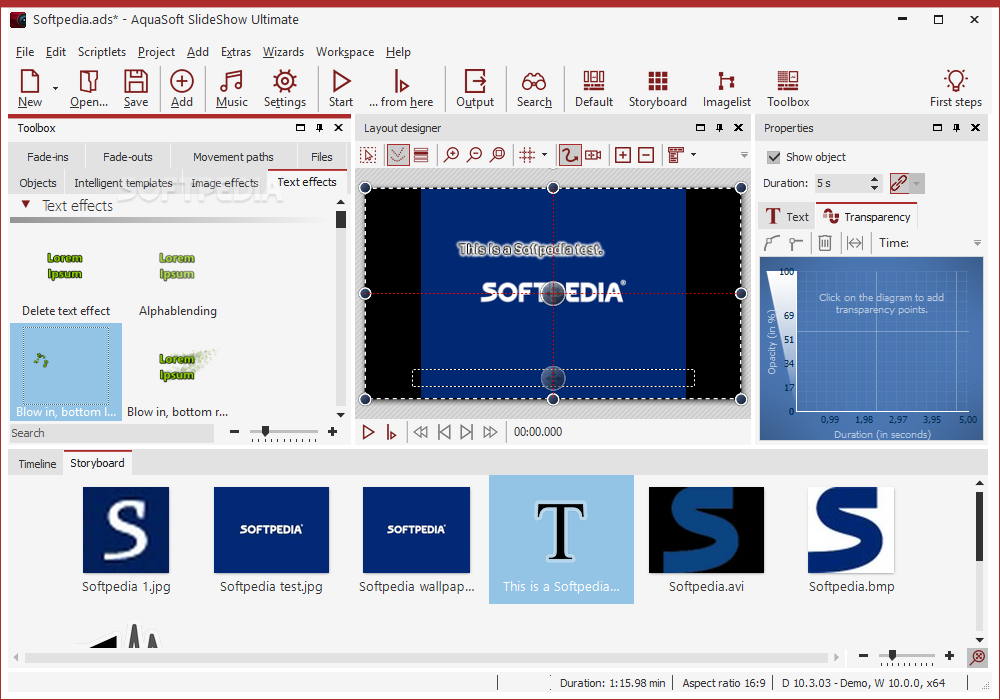Play preview in the Layout designer
The image size is (1000, 700).
[x=368, y=432]
